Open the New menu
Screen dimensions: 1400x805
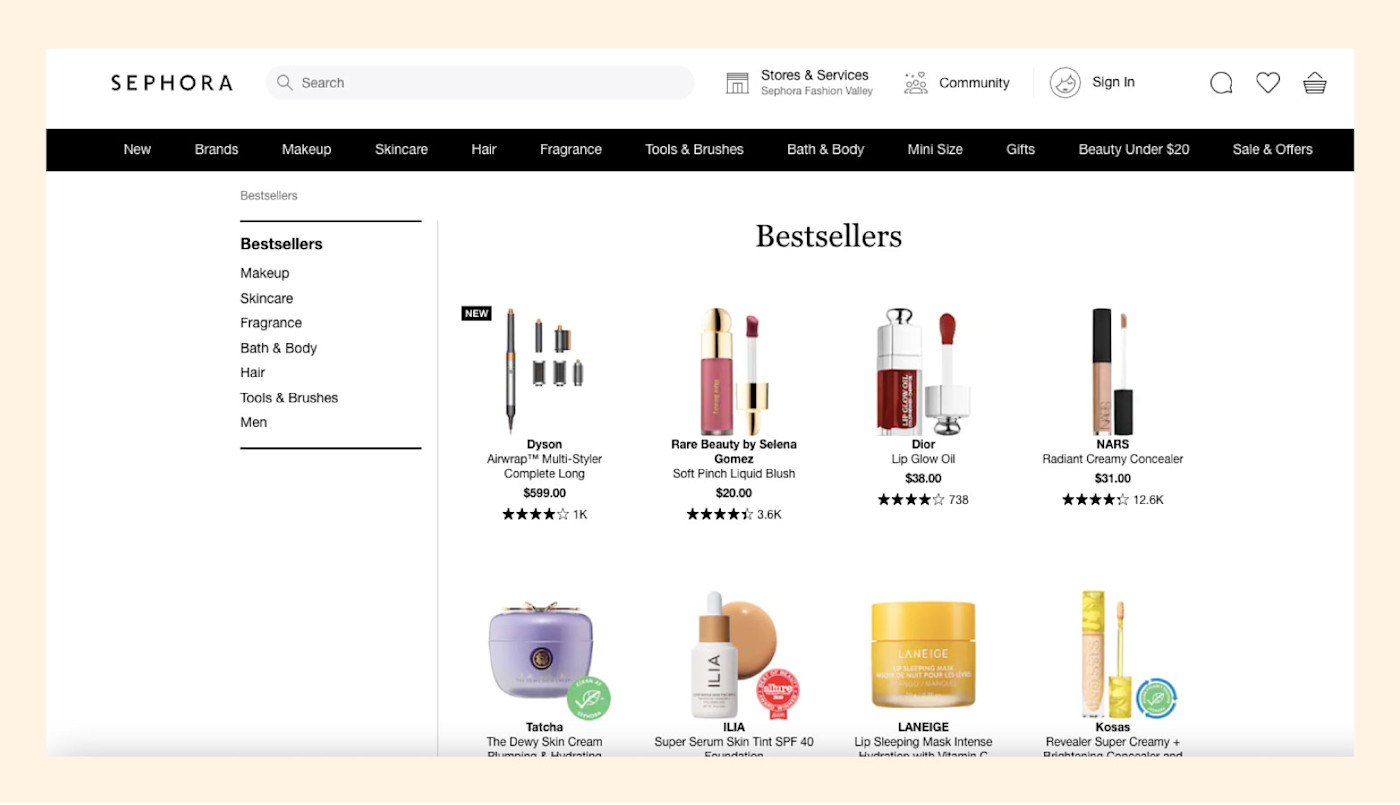pyautogui.click(x=137, y=149)
